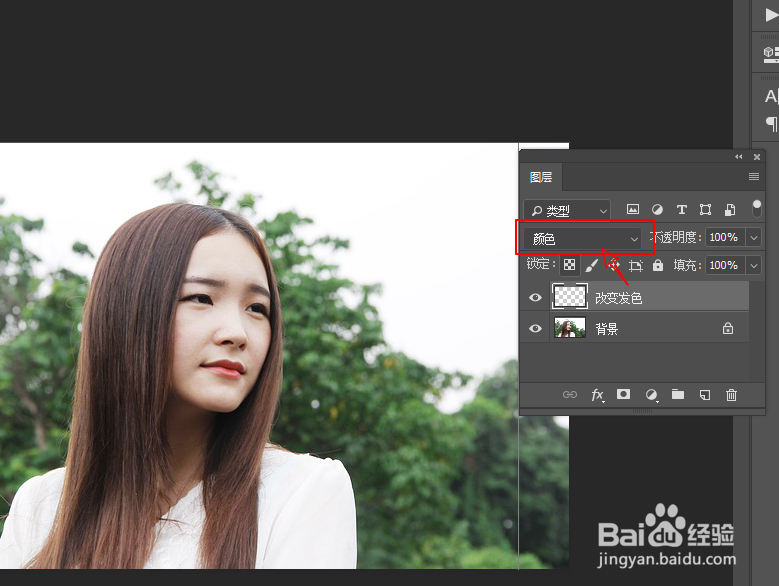Lock transparent pixels checkerboard icon
The width and height of the screenshot is (779, 586).
click(x=569, y=265)
